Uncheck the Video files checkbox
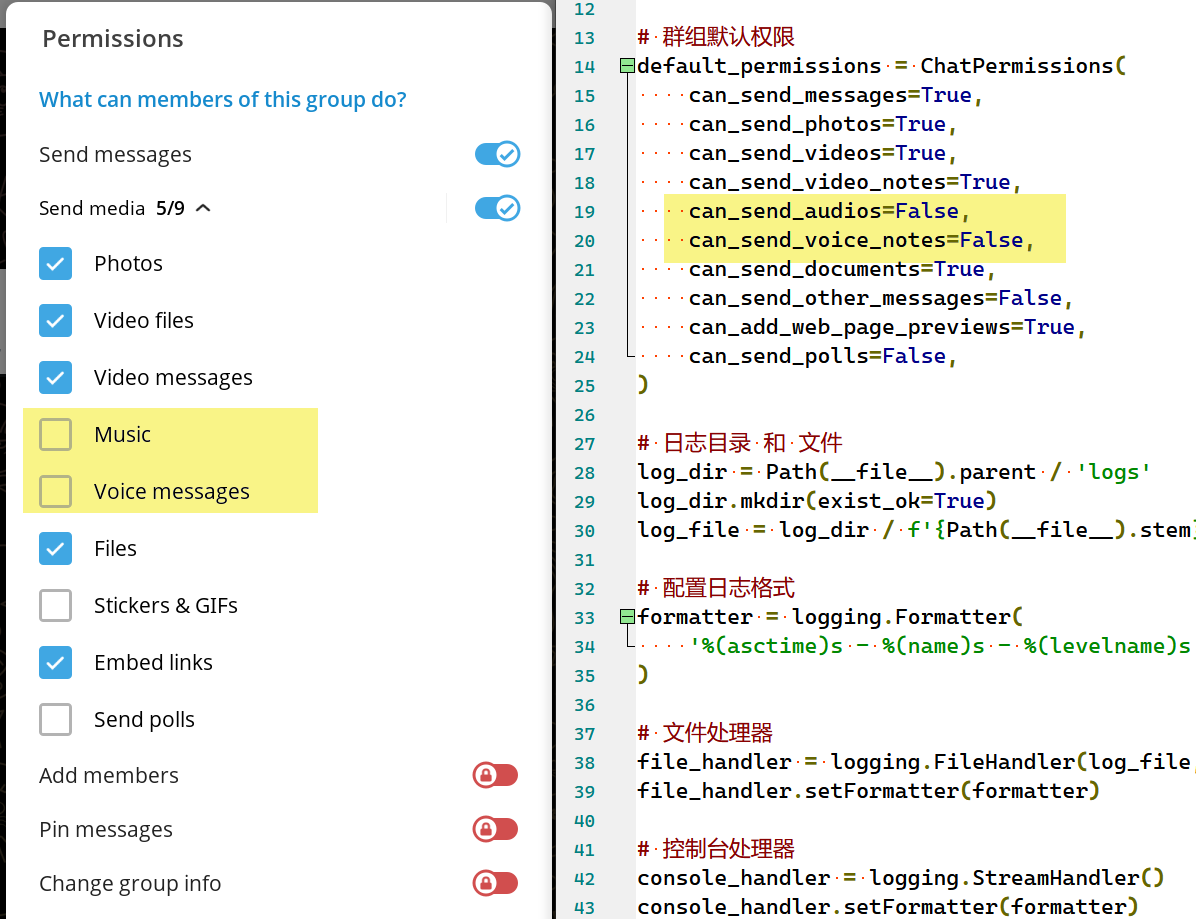 click(x=56, y=321)
